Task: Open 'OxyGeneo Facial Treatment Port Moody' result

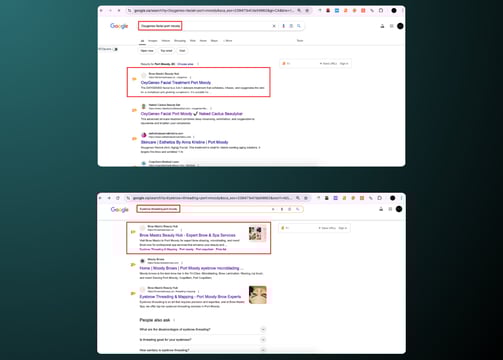Action: 176,82
